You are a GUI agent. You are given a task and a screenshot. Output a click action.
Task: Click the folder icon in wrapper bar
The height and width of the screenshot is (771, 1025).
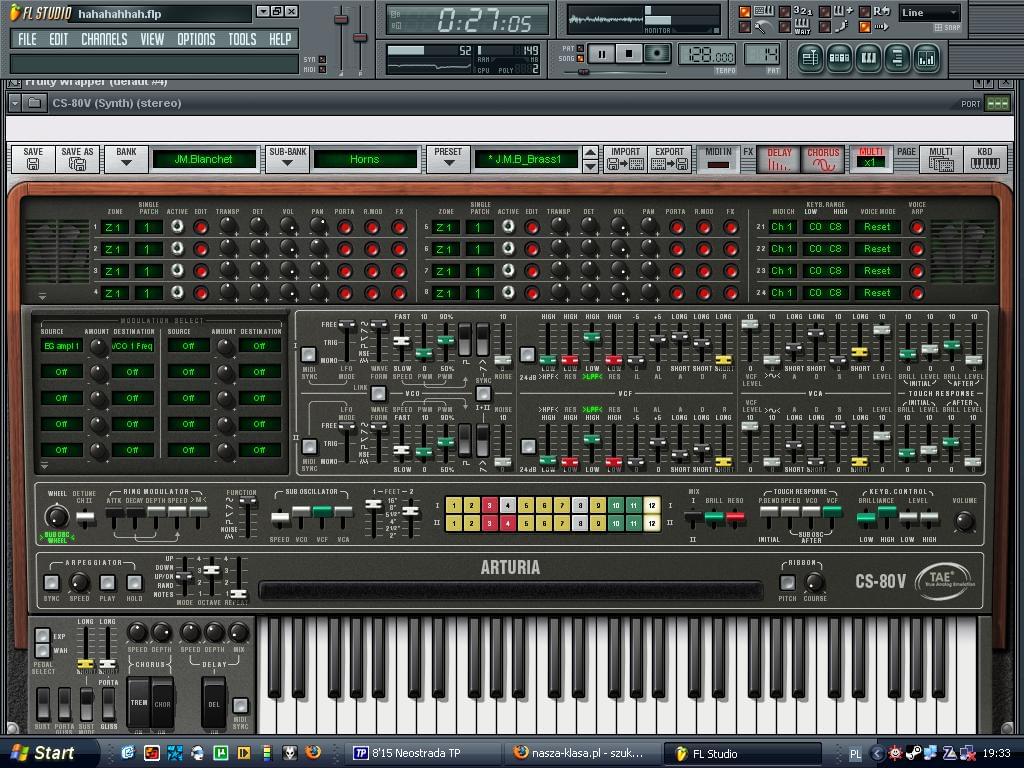pos(35,103)
